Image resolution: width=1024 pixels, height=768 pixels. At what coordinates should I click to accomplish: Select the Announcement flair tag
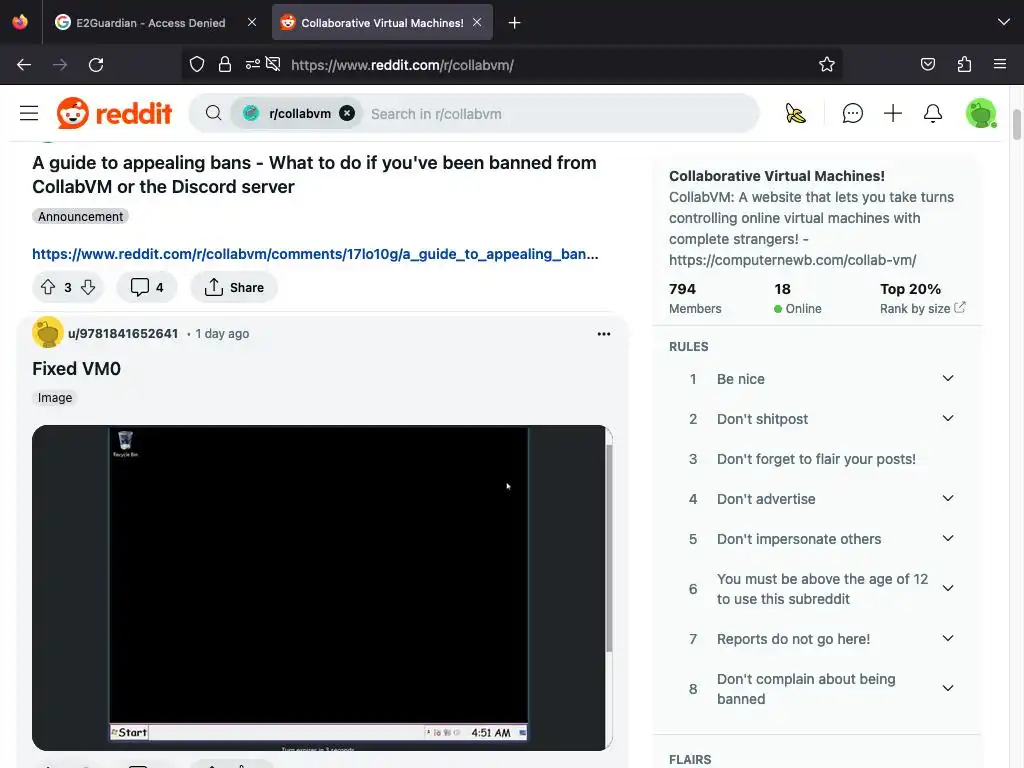[x=80, y=216]
